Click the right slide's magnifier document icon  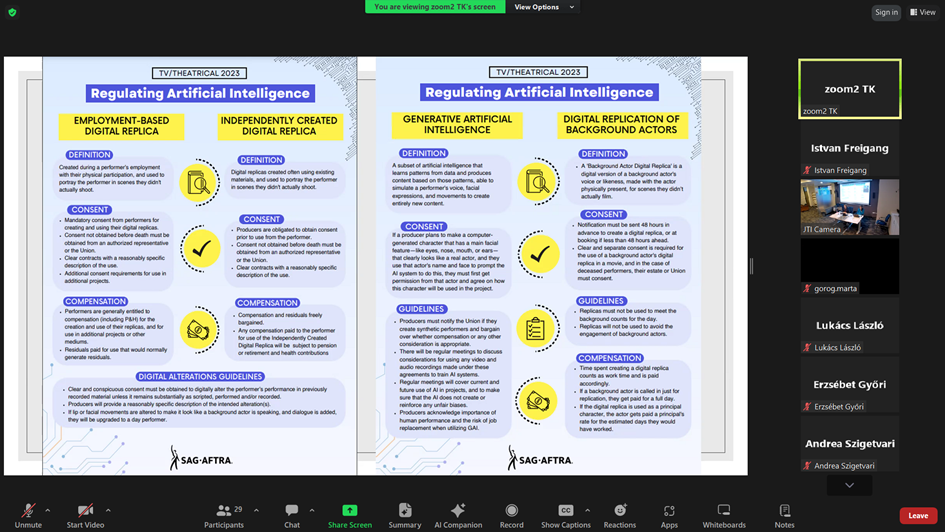(538, 181)
